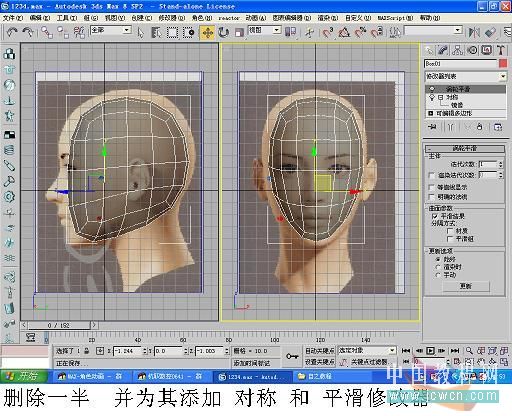
Task: Click the Auto Key button
Action: pyautogui.click(x=320, y=351)
